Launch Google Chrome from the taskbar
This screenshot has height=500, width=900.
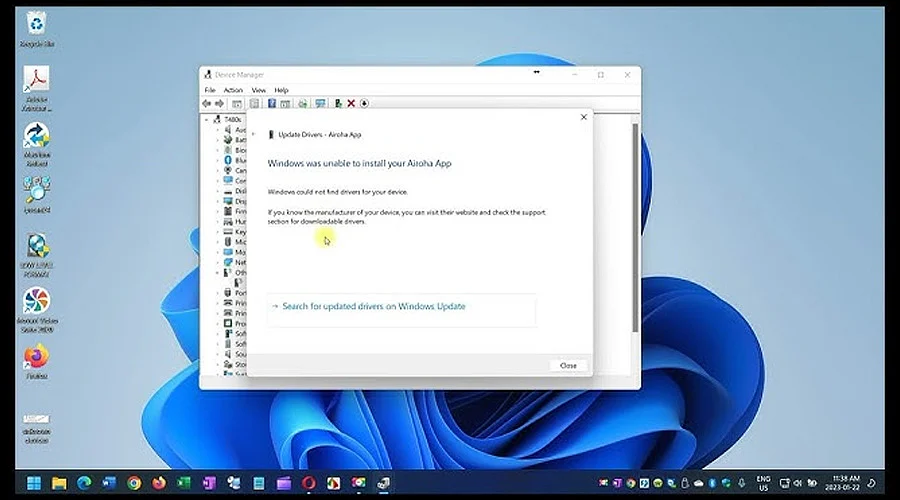tap(134, 483)
